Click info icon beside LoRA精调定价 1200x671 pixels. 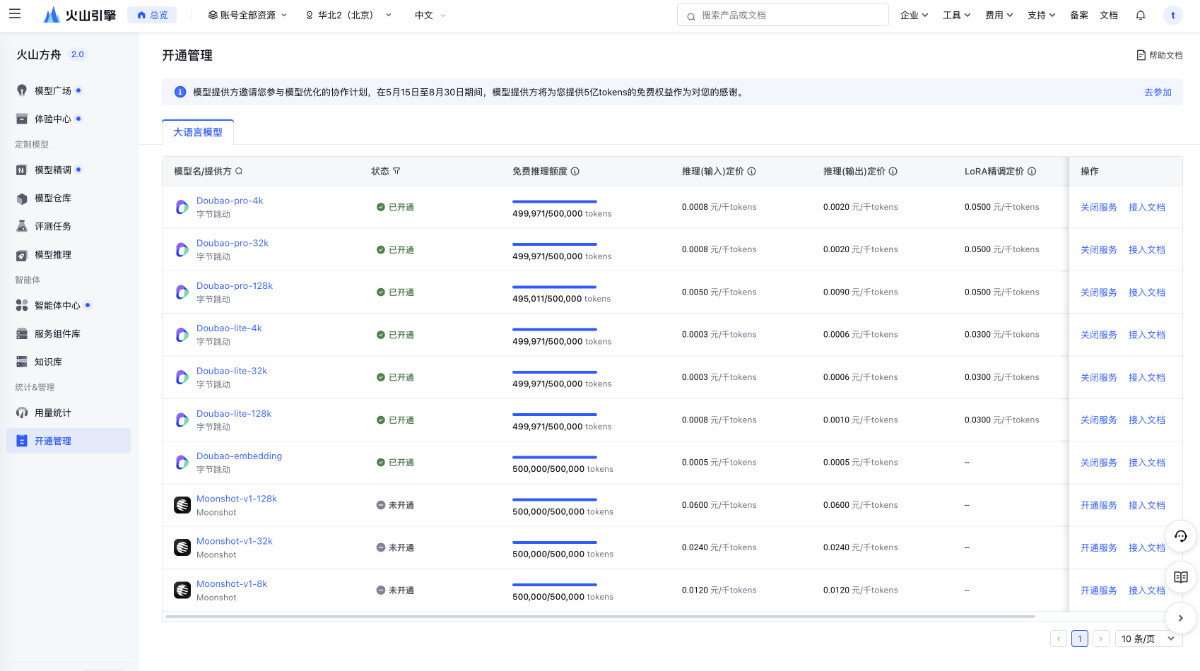tap(1031, 171)
